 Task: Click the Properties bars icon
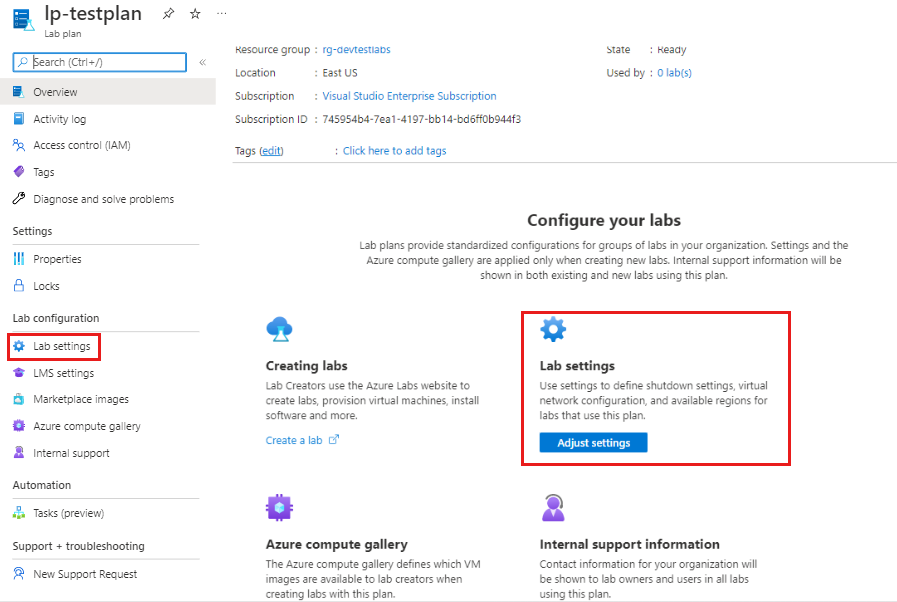pos(19,259)
